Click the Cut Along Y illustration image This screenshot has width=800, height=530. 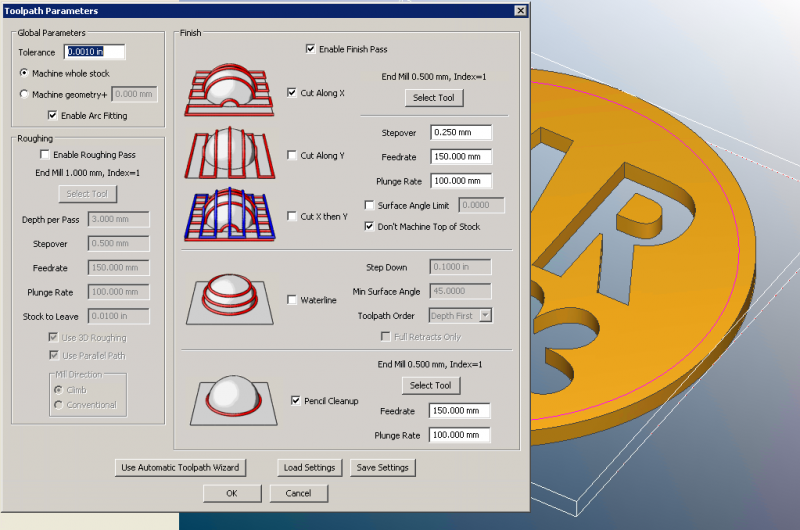coord(229,153)
